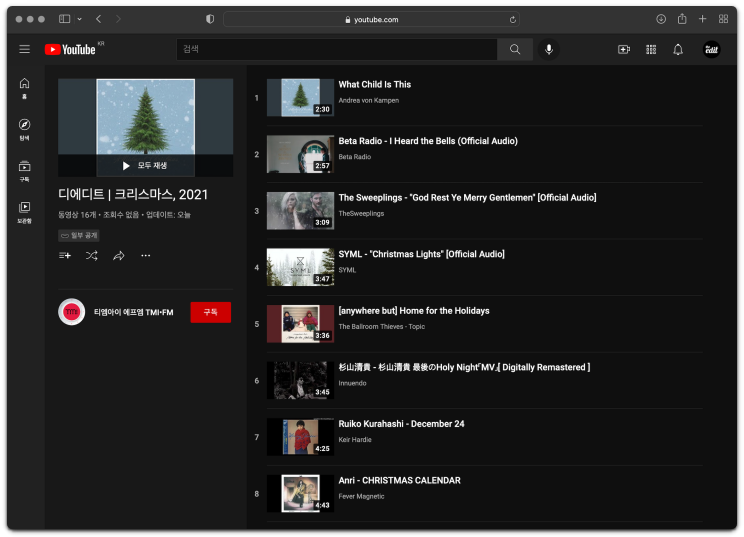Subscribe to the TMI·FM channel
This screenshot has height=537, width=744.
[211, 312]
